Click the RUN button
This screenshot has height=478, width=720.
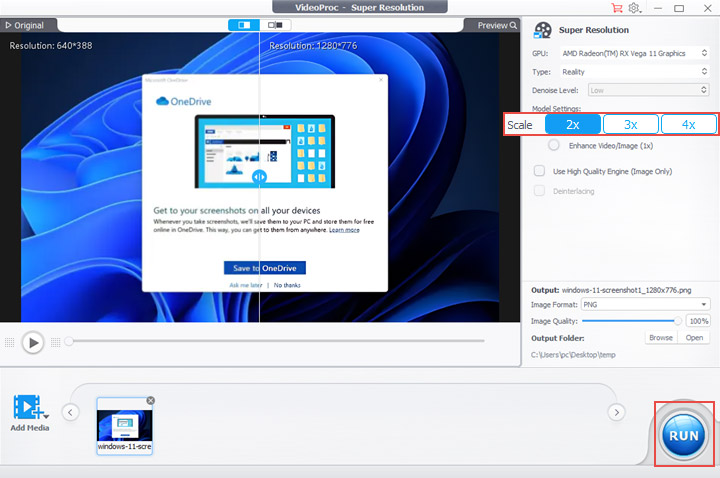684,435
